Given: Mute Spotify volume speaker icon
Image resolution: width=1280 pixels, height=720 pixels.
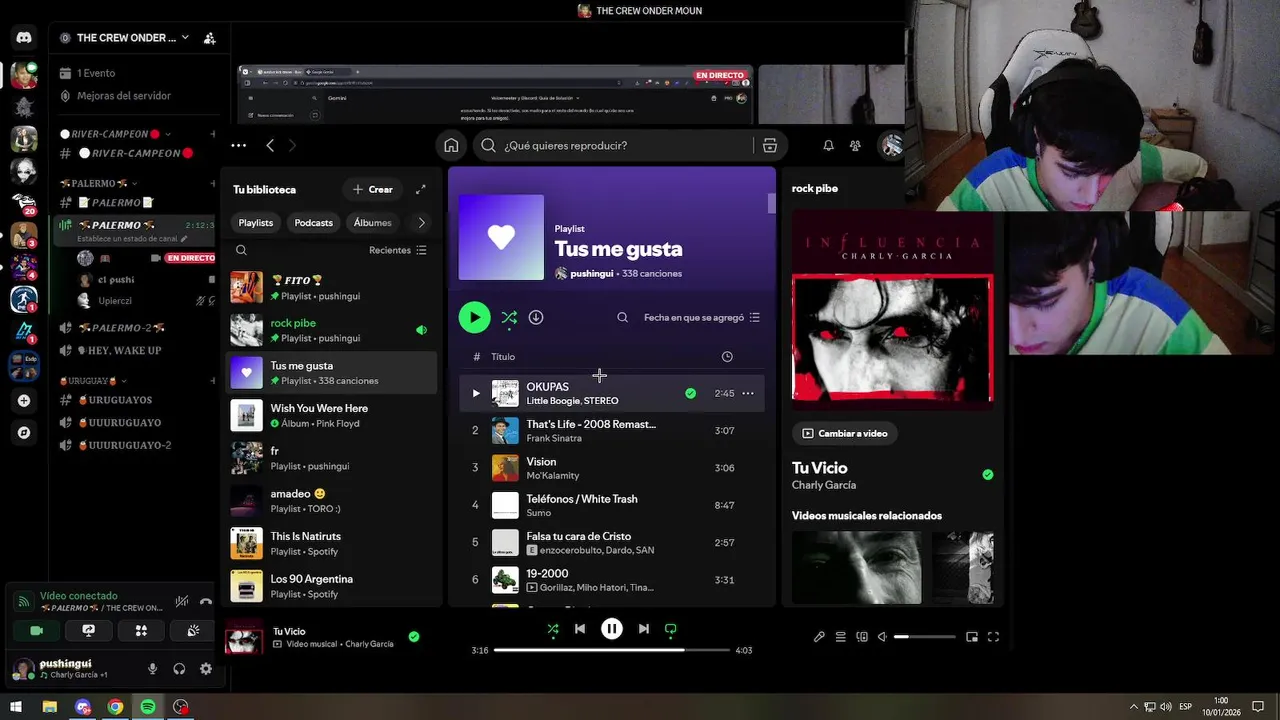Looking at the screenshot, I should pyautogui.click(x=882, y=637).
